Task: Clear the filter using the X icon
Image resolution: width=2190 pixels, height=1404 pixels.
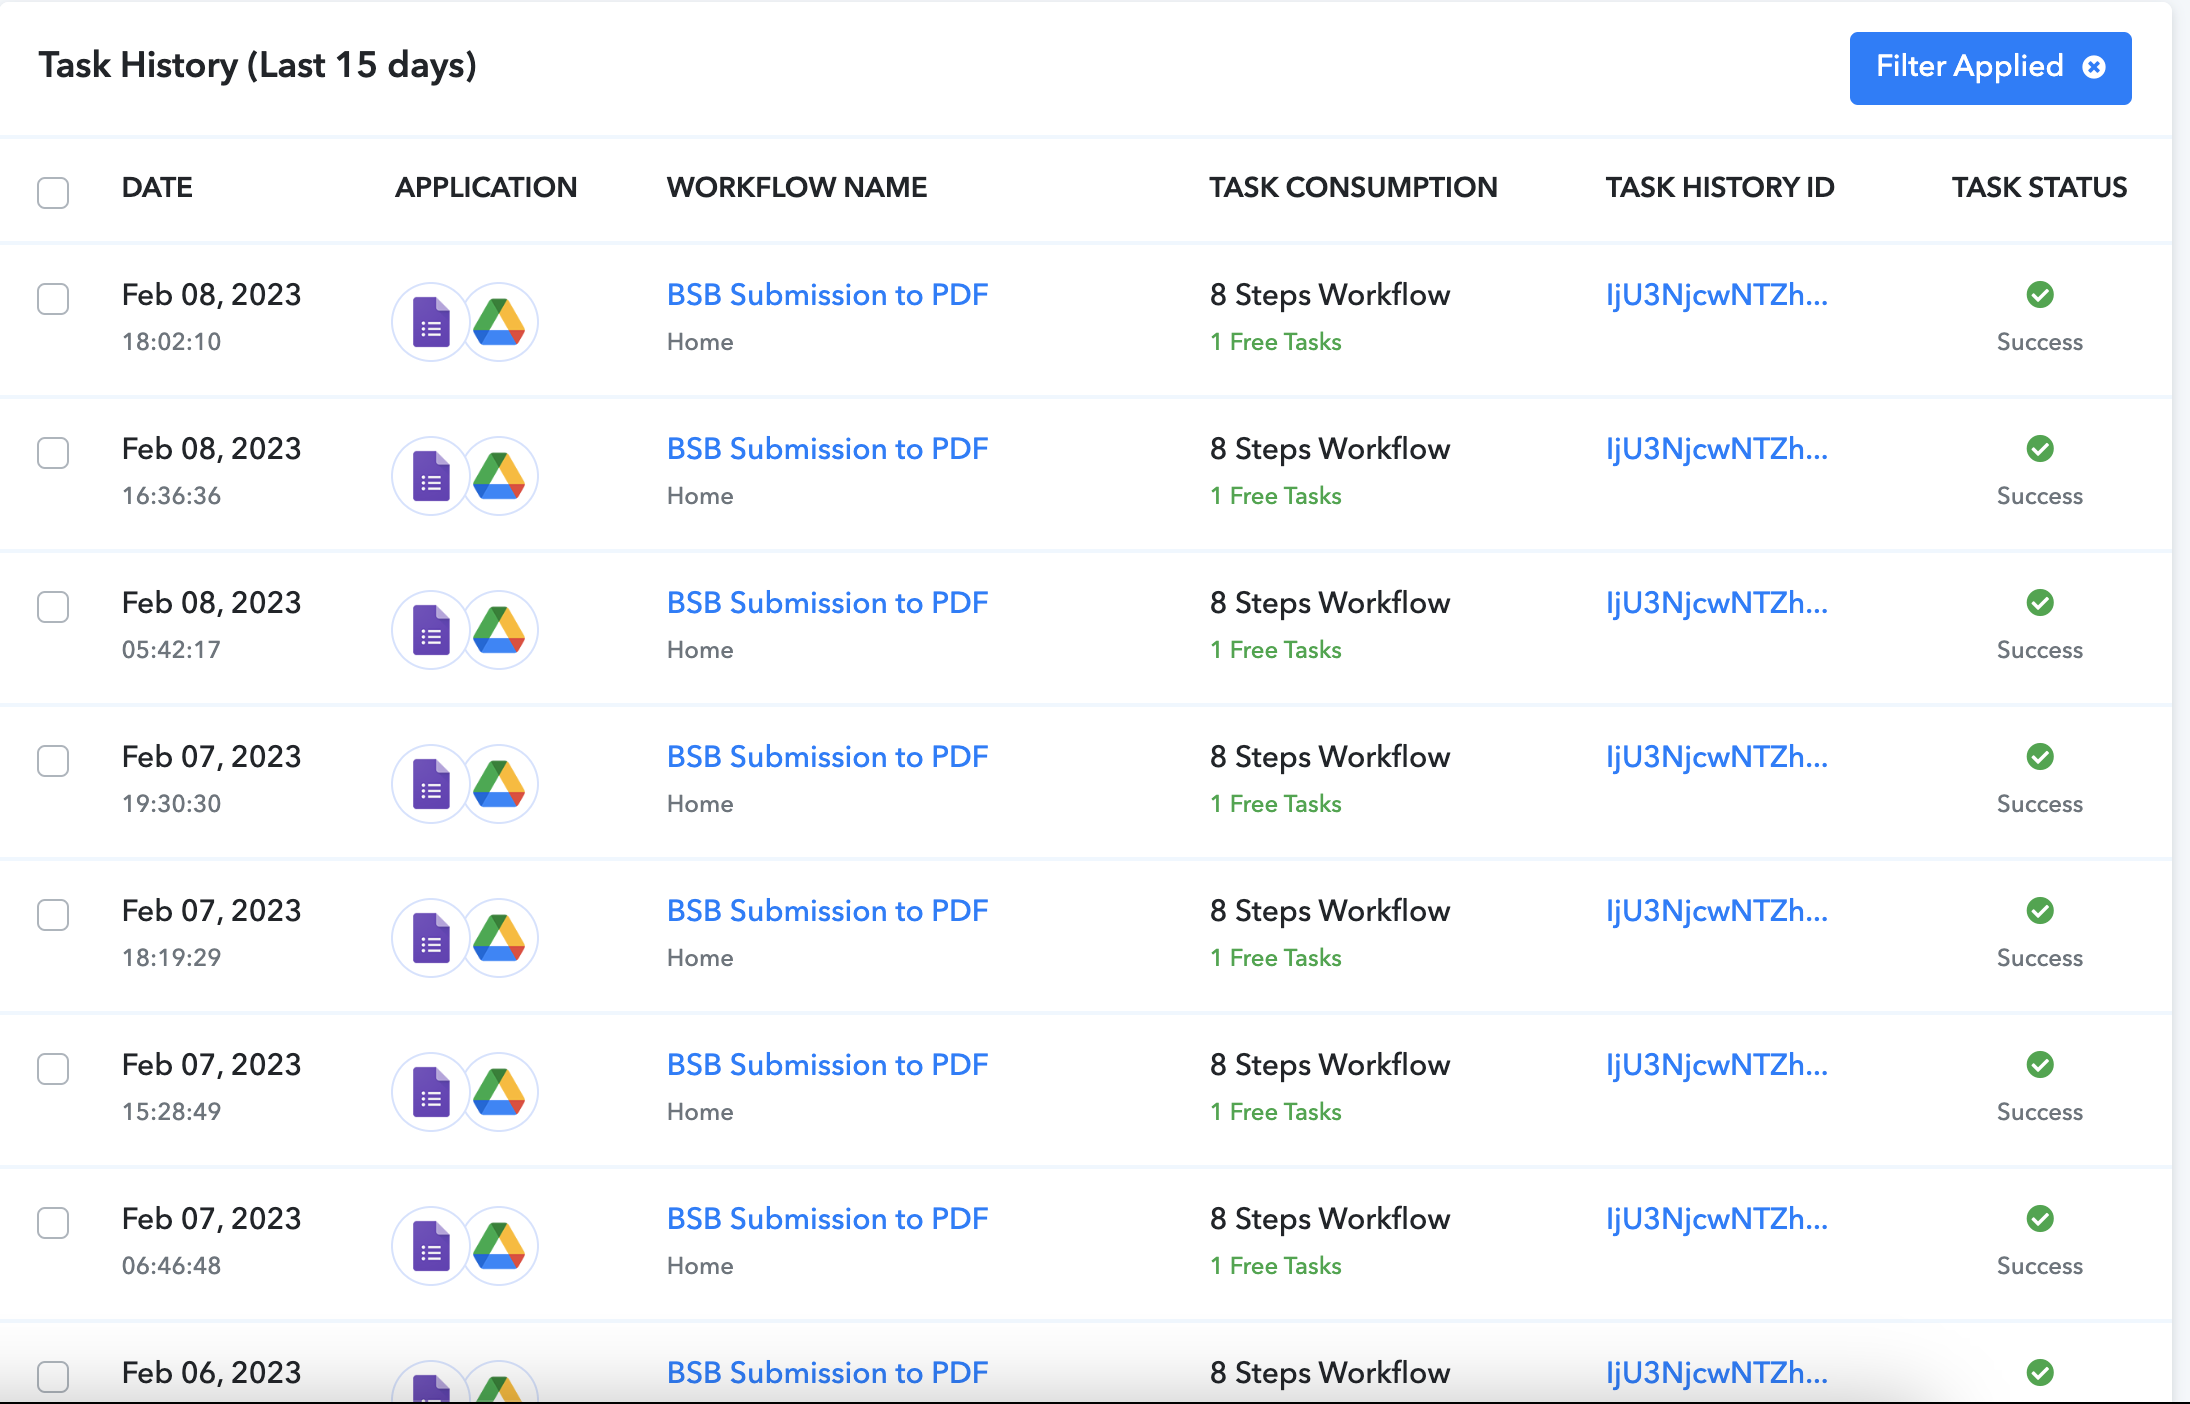Action: (x=2094, y=67)
